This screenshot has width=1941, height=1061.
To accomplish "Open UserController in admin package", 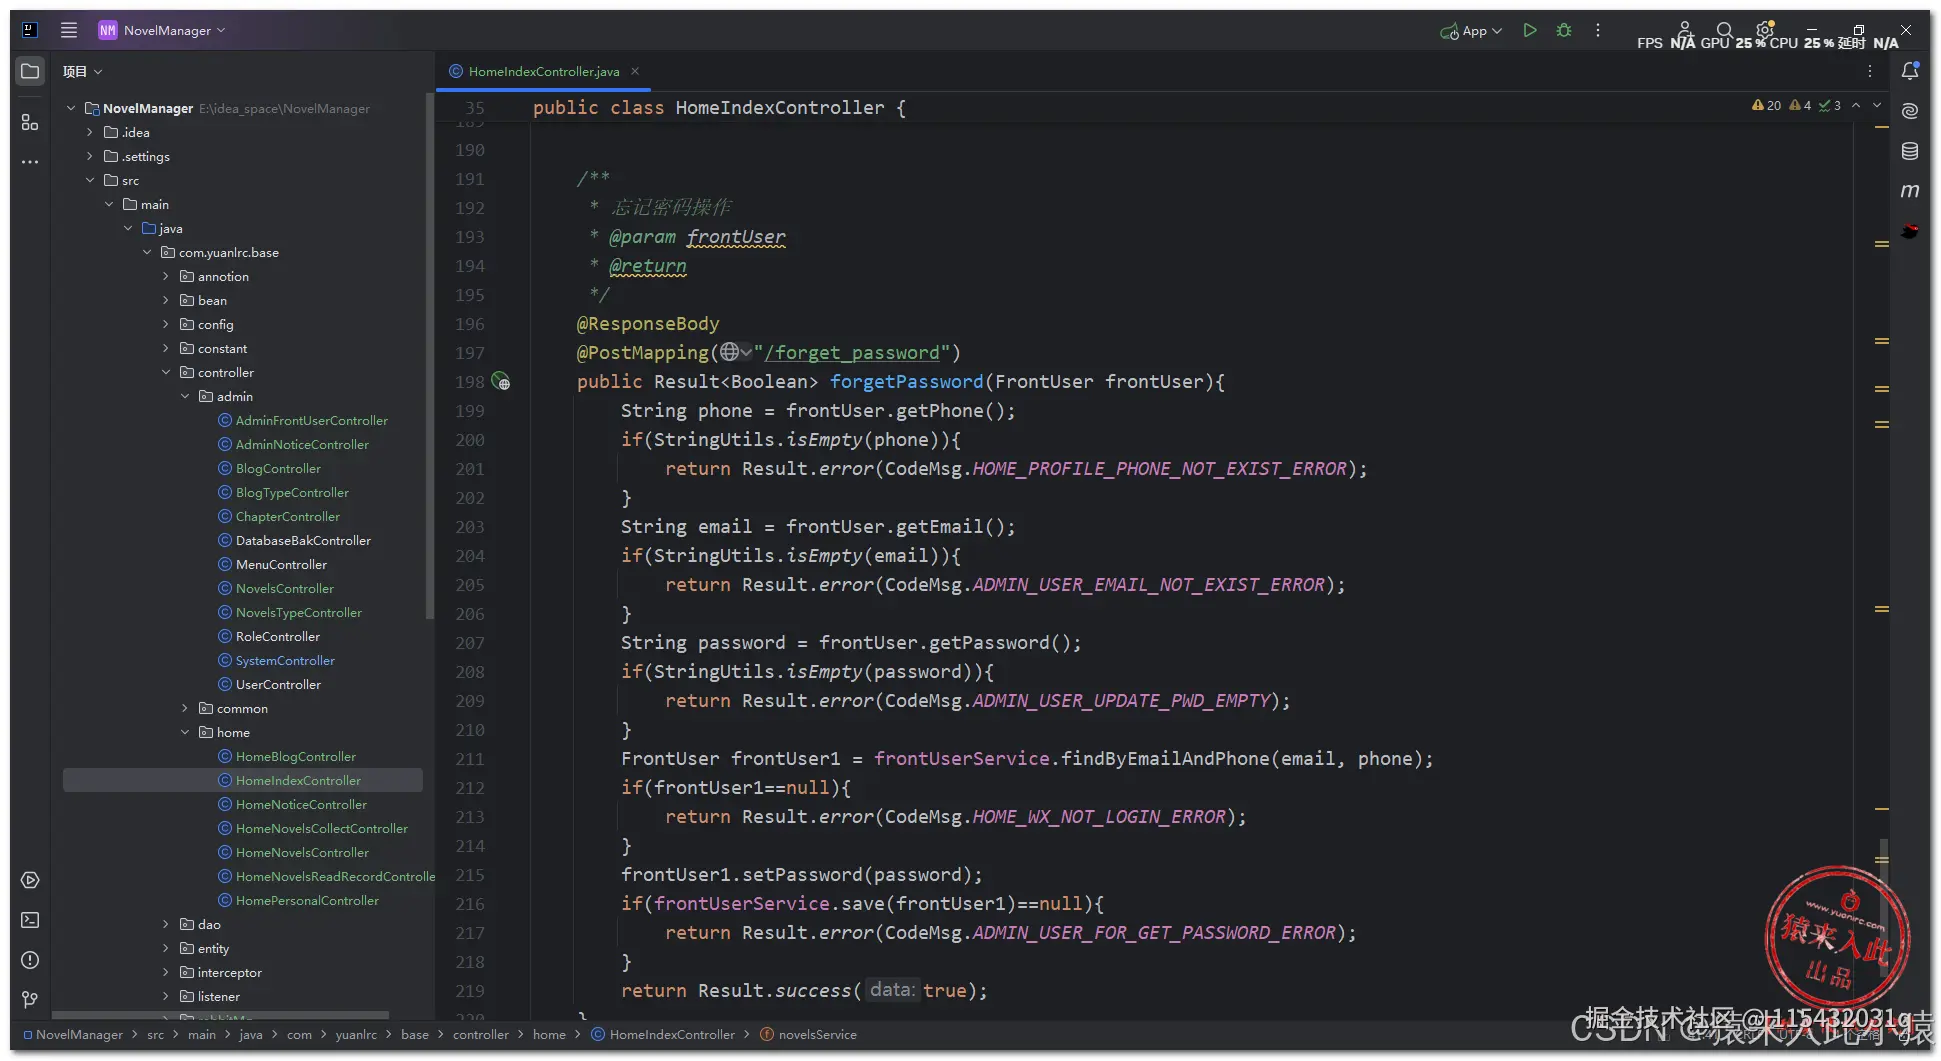I will pyautogui.click(x=278, y=684).
